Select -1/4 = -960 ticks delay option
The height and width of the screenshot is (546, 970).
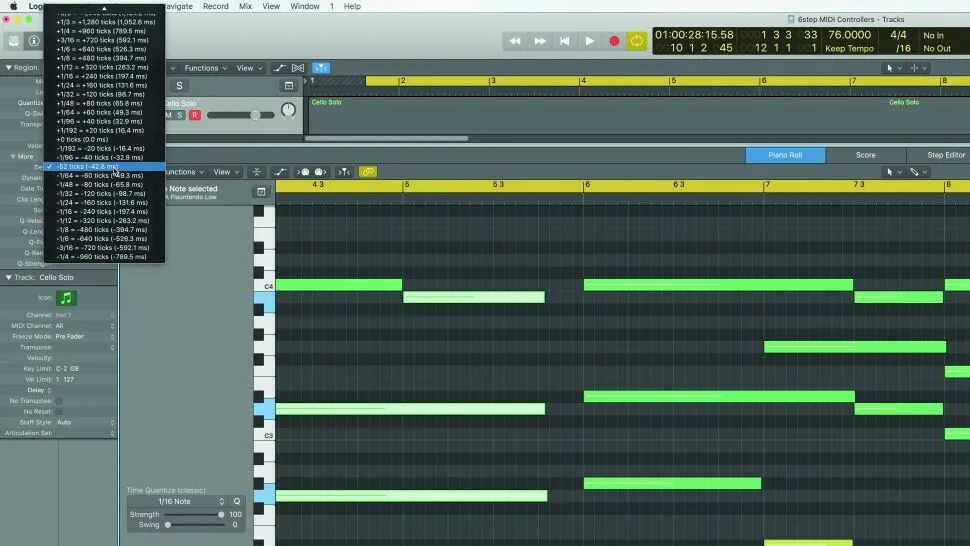pyautogui.click(x=104, y=257)
